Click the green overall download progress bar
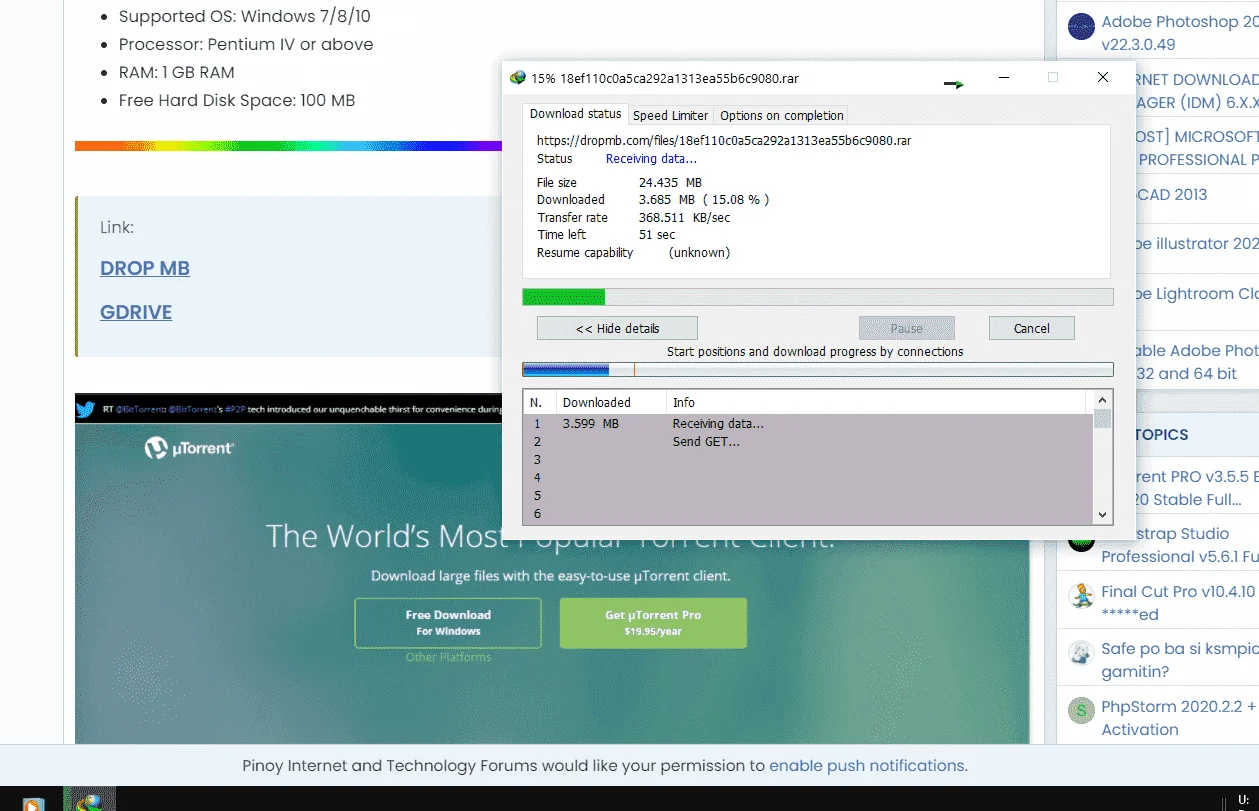Image resolution: width=1259 pixels, height=811 pixels. click(x=818, y=296)
